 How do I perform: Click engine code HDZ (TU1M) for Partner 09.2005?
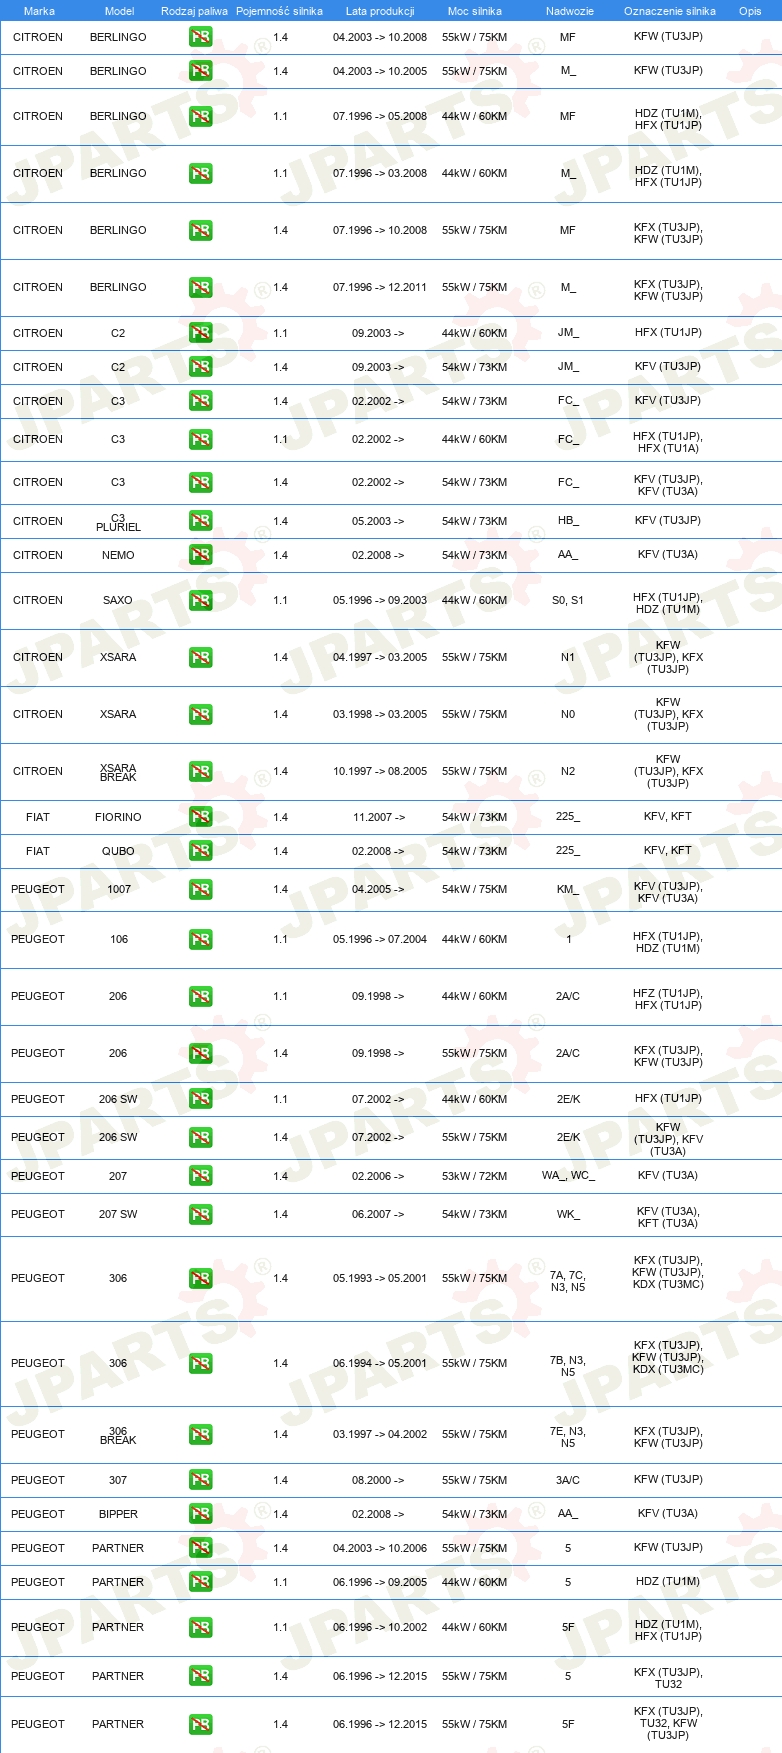(x=668, y=1581)
